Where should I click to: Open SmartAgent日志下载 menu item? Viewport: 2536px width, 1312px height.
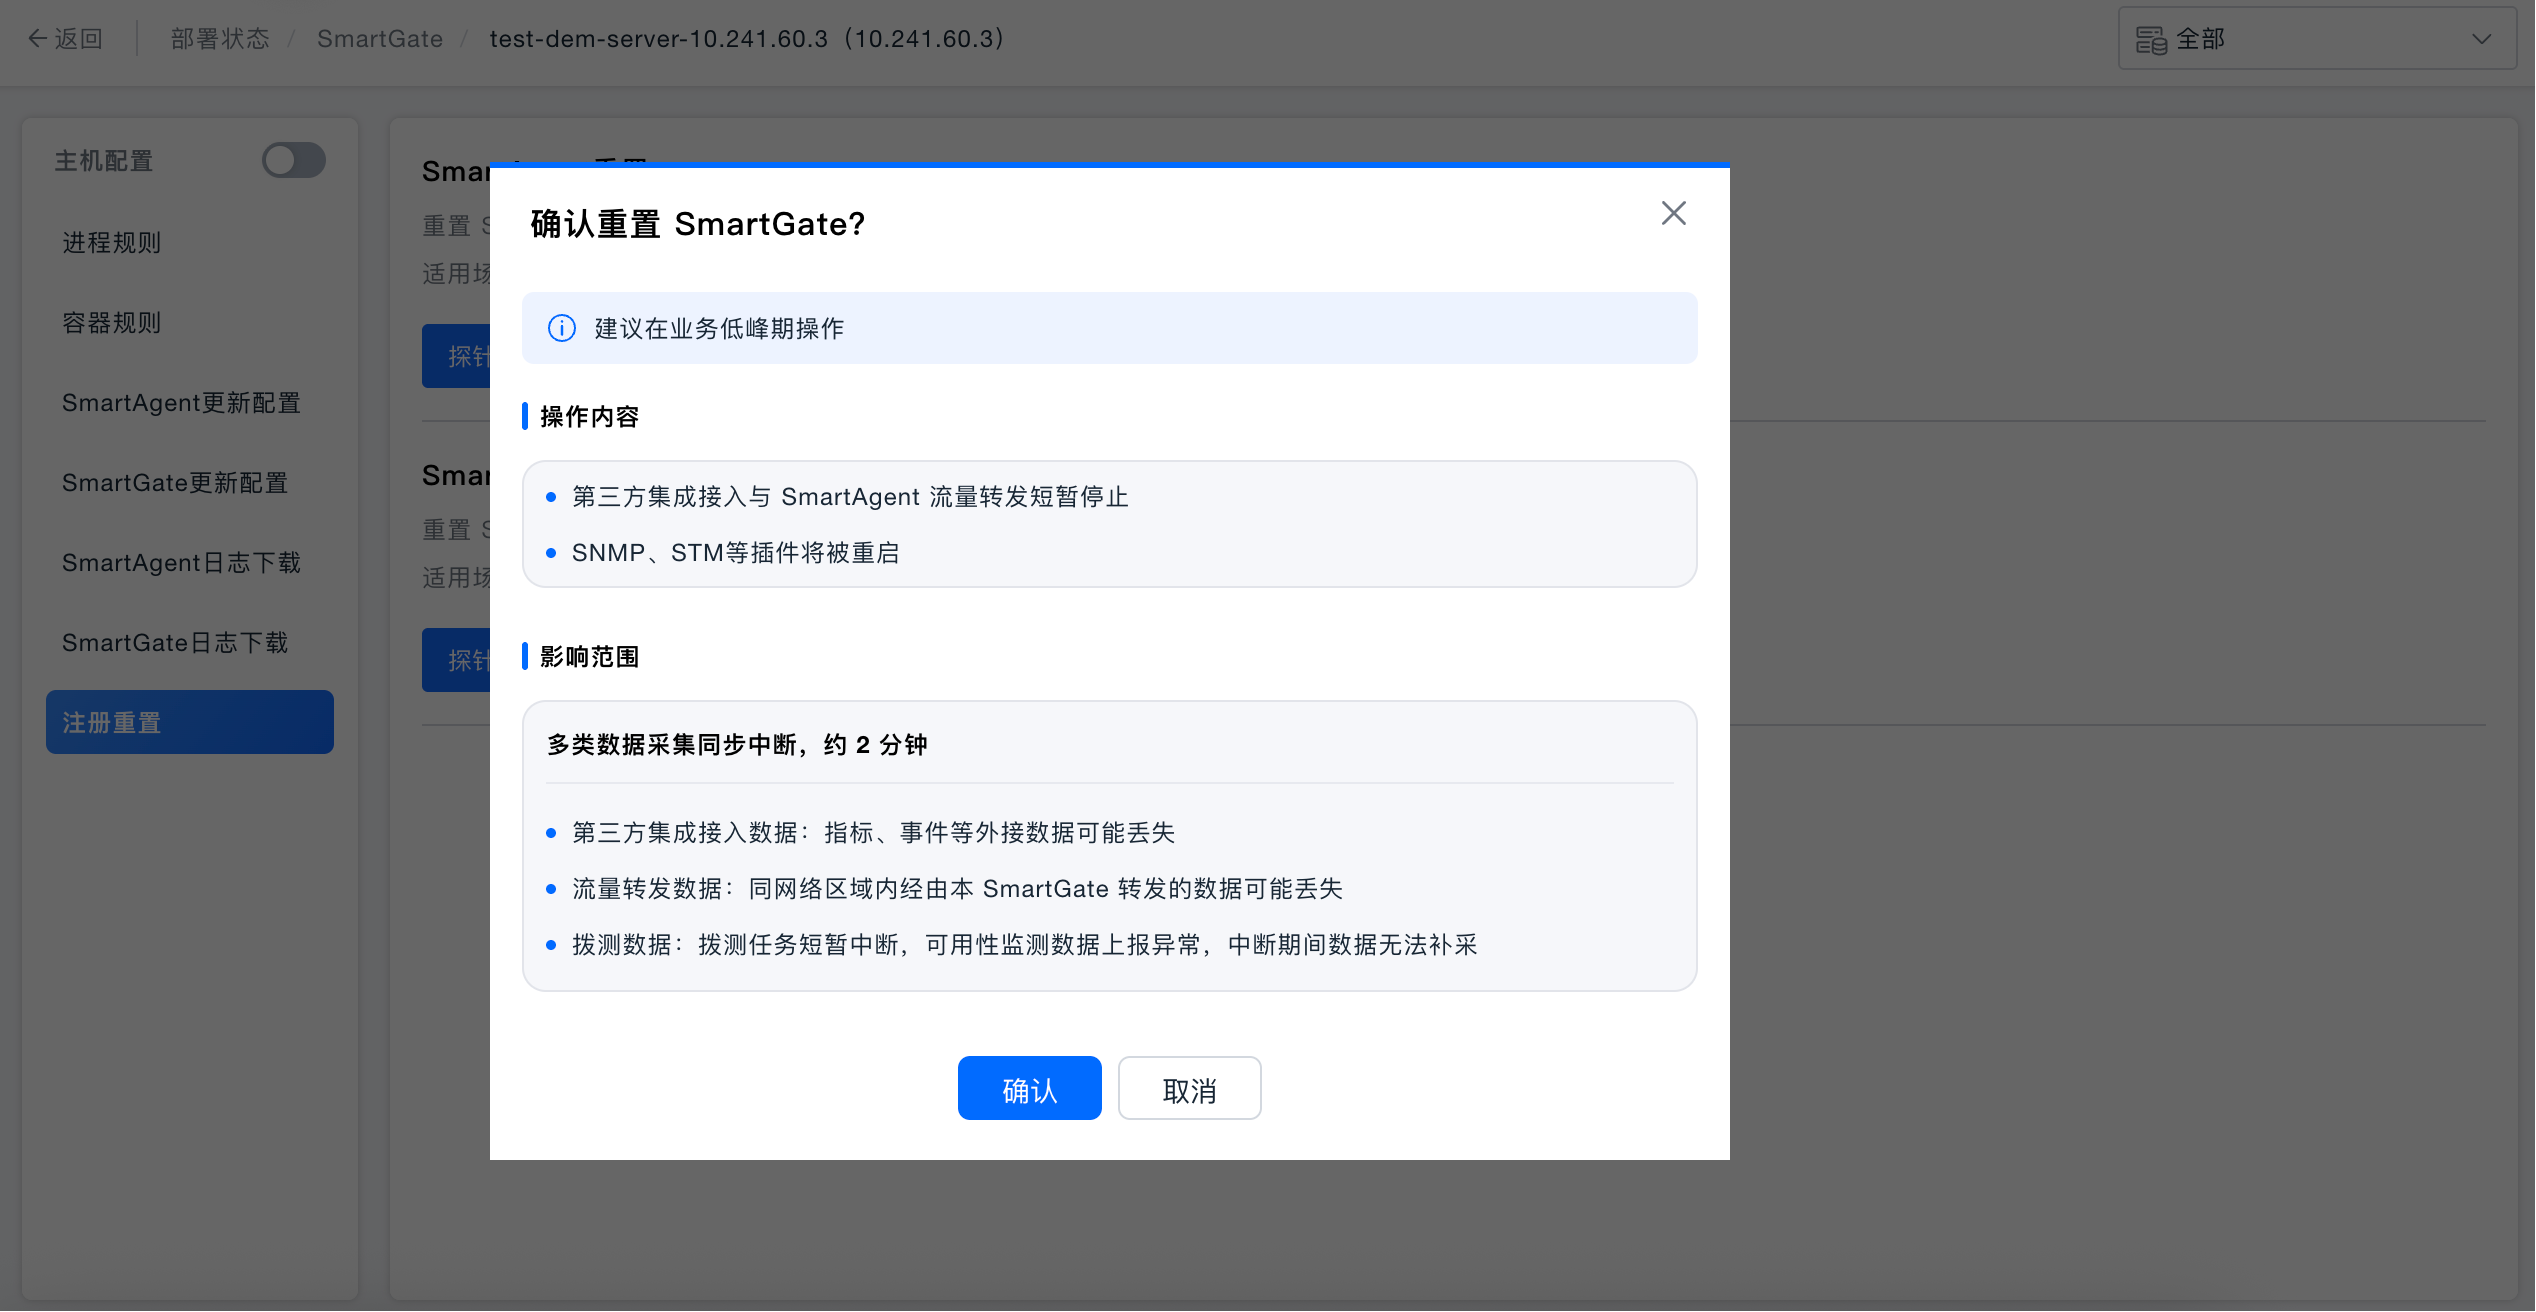(181, 562)
